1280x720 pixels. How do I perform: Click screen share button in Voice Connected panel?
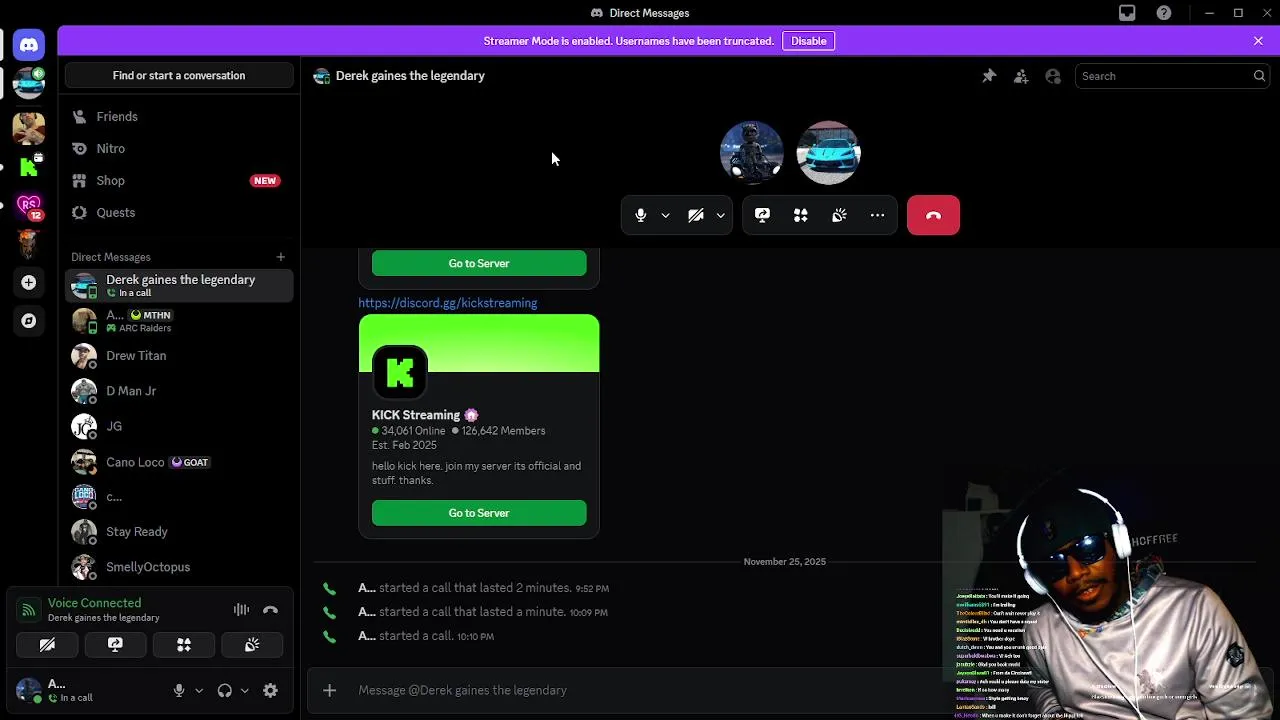(115, 645)
